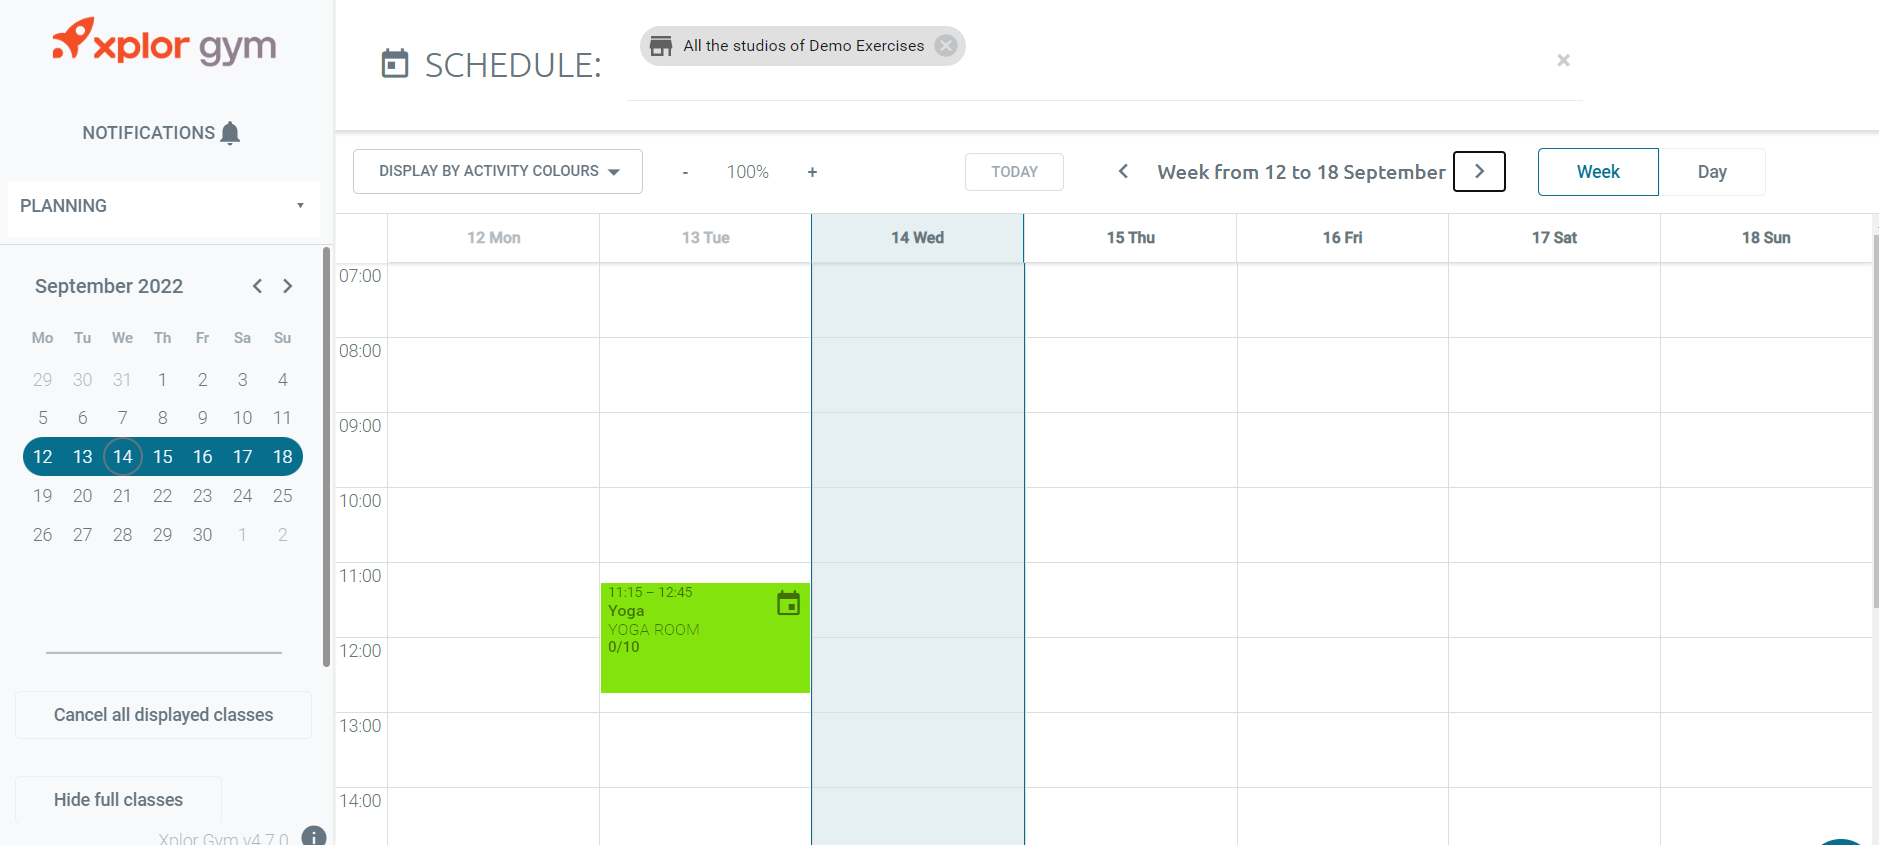Show previous month in mini calendar

point(258,286)
